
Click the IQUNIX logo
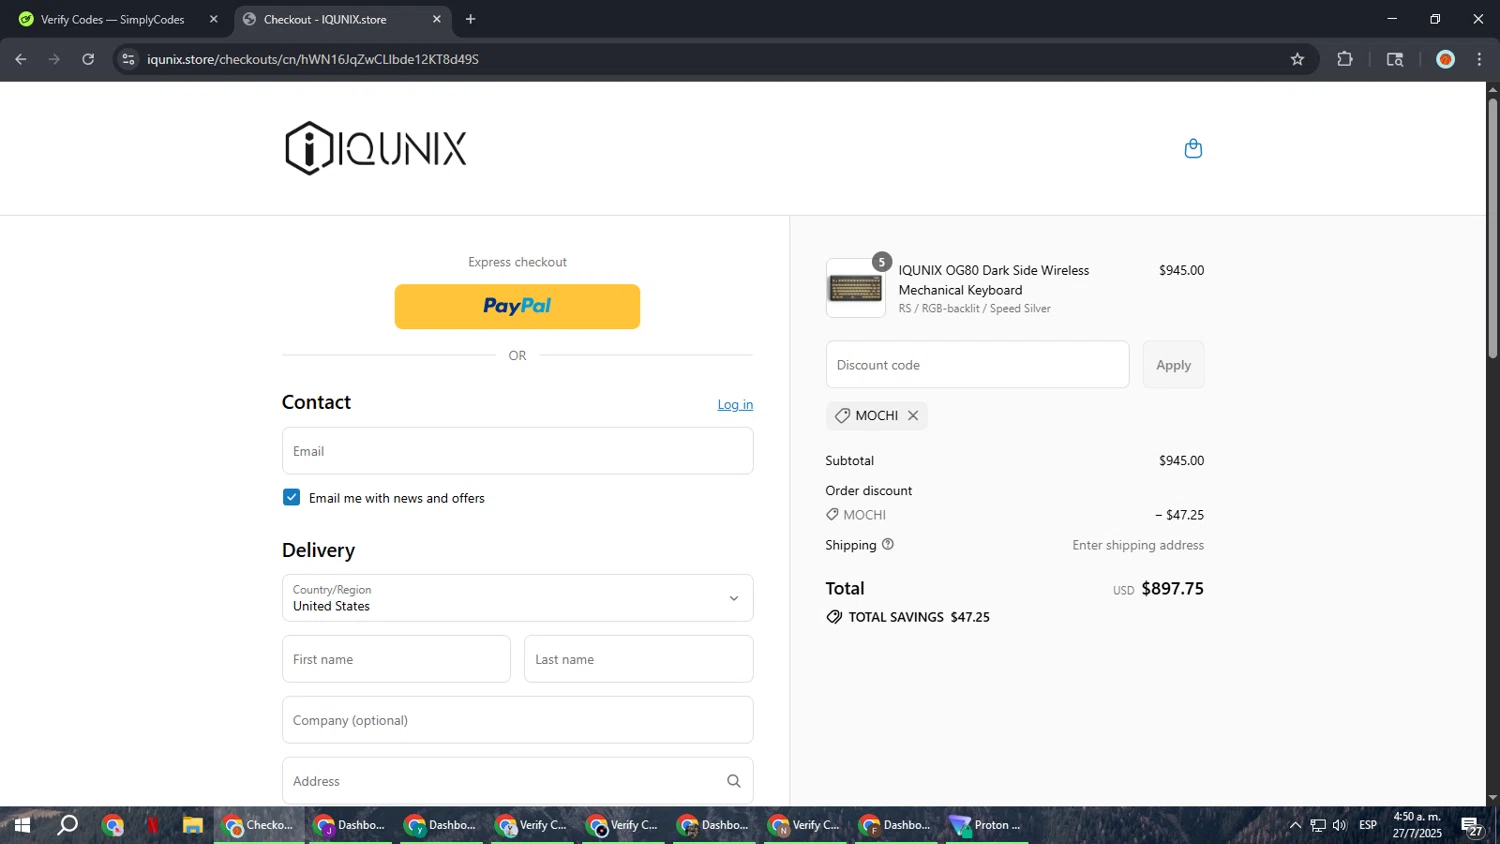point(376,148)
